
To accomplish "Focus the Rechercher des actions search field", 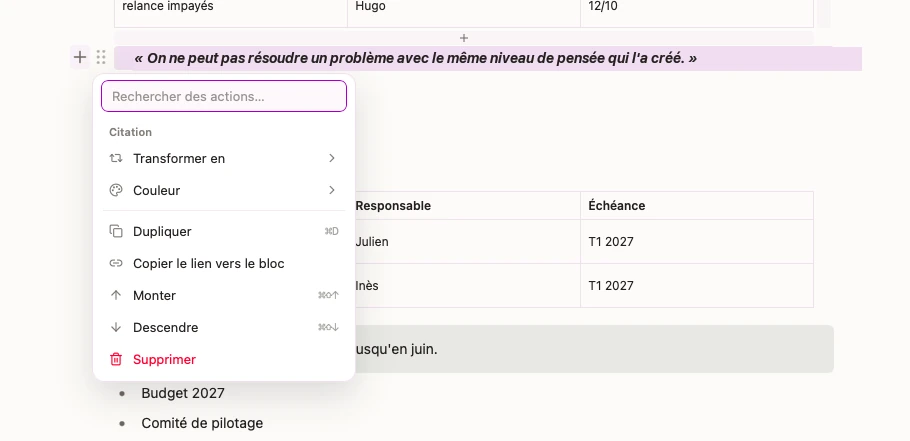I will pos(224,96).
